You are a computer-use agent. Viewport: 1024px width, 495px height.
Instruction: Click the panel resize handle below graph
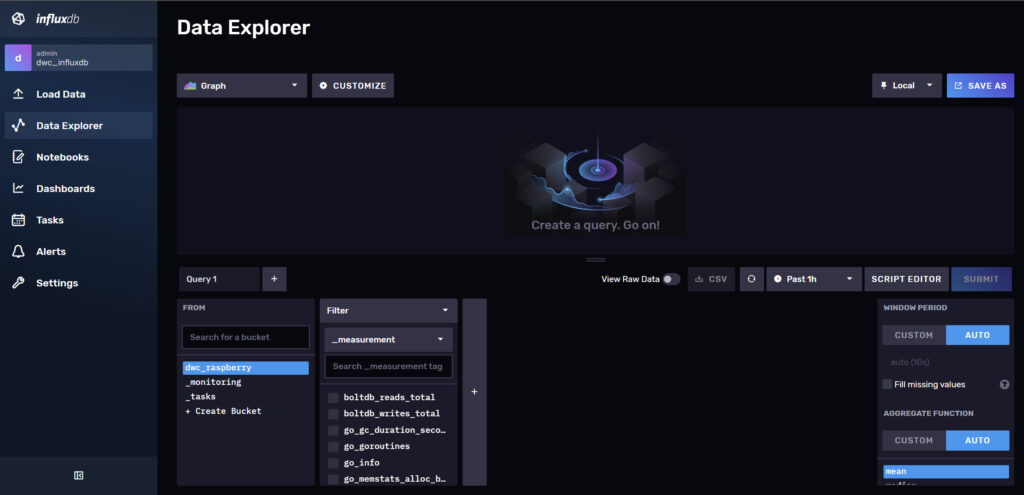click(x=596, y=260)
